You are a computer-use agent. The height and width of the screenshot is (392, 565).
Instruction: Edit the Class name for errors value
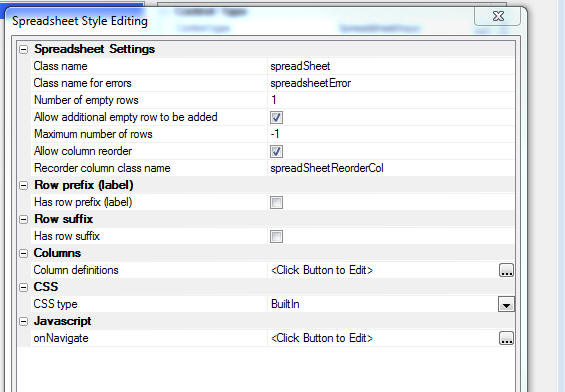click(391, 83)
